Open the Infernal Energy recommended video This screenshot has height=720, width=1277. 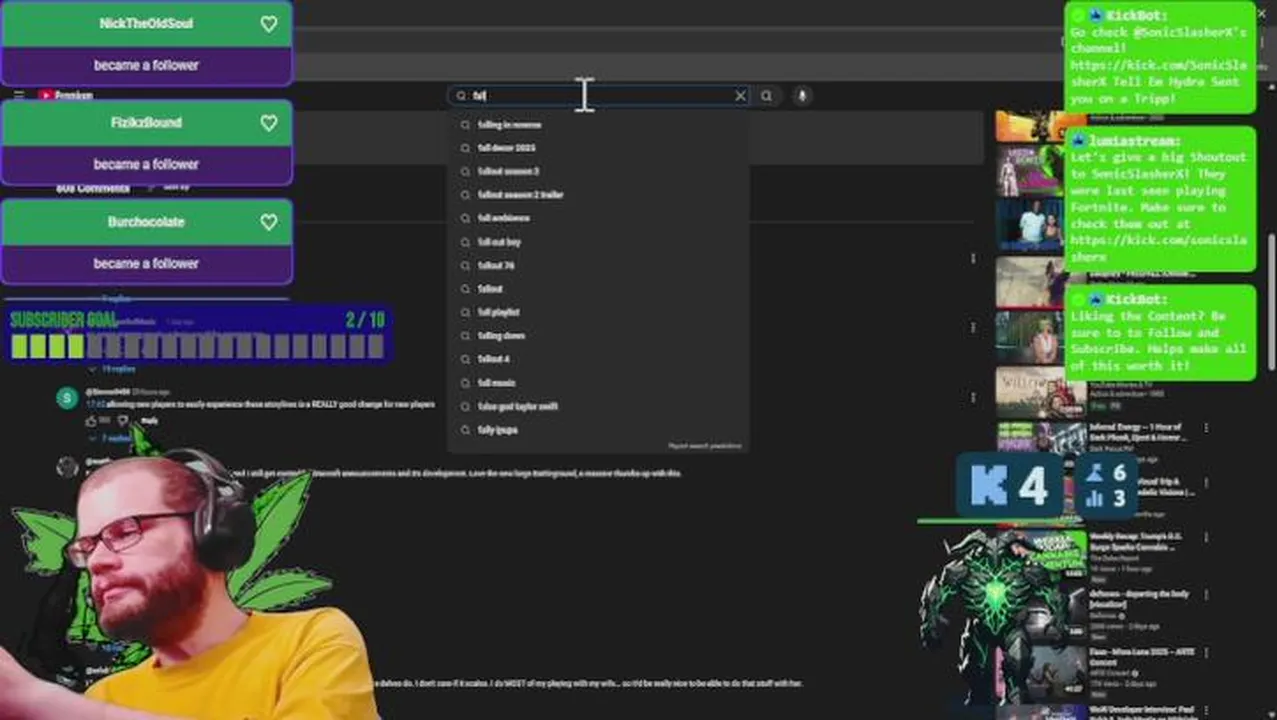(x=1137, y=432)
